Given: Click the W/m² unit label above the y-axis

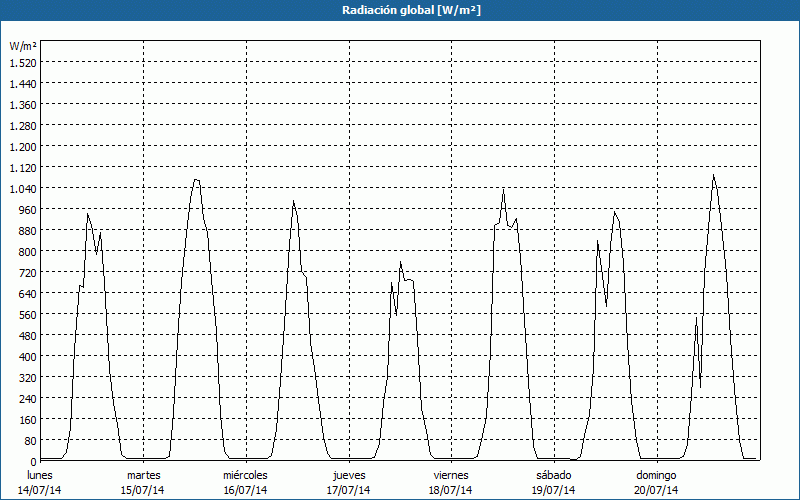Looking at the screenshot, I should [22, 46].
